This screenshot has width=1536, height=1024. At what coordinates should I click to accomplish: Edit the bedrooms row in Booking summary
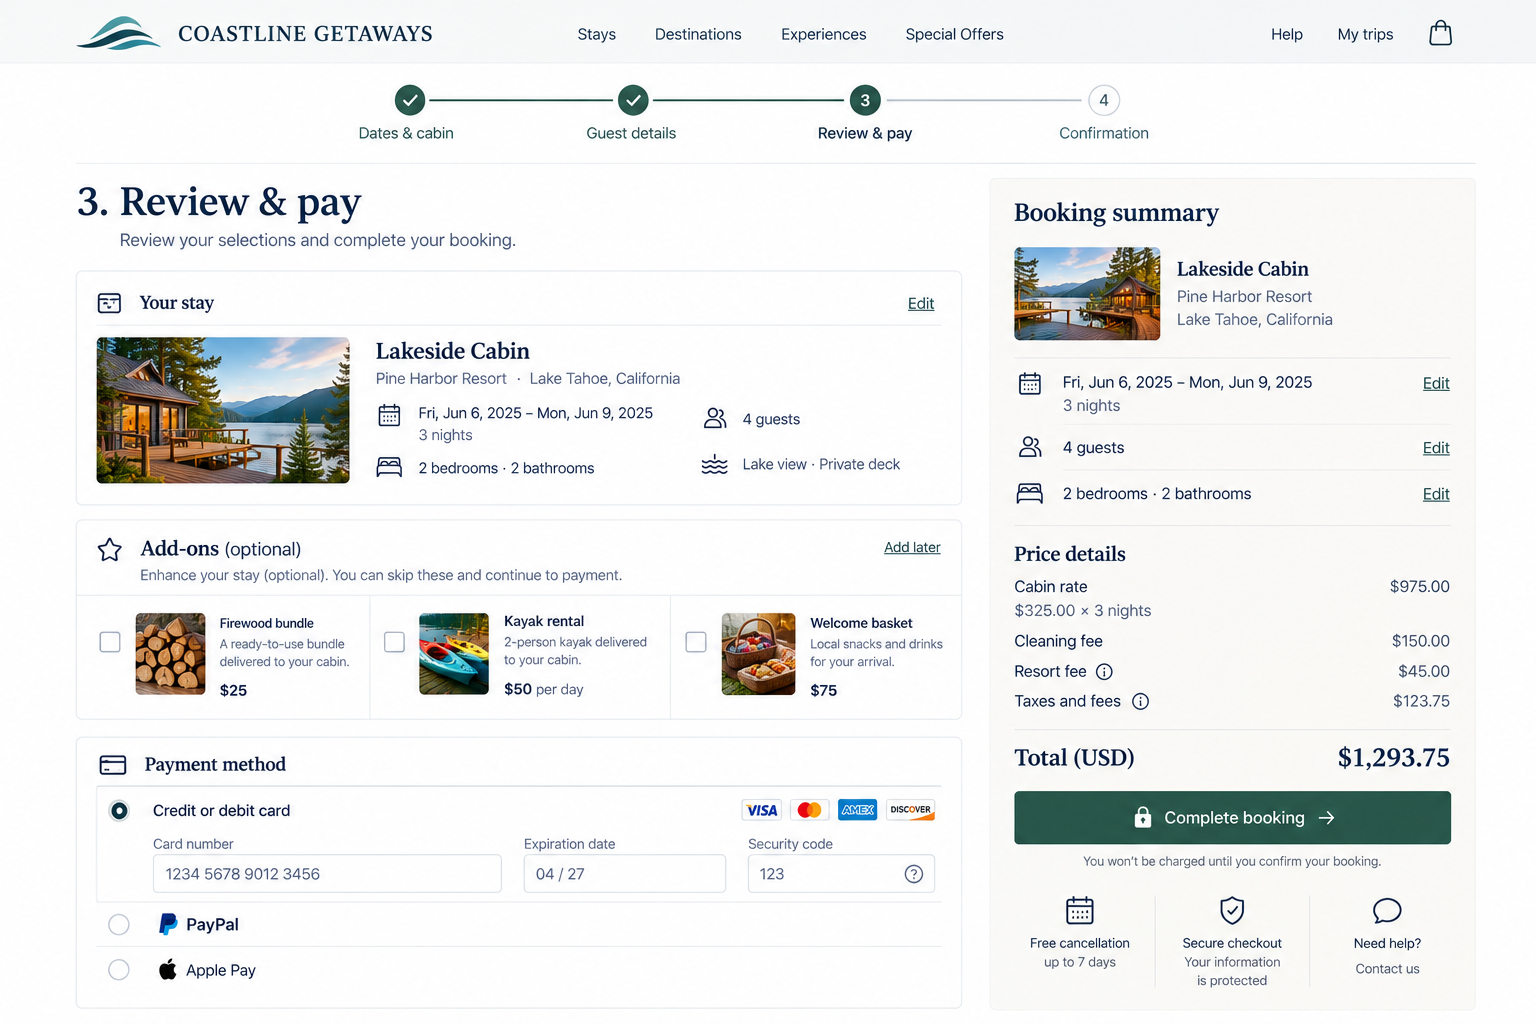point(1436,494)
